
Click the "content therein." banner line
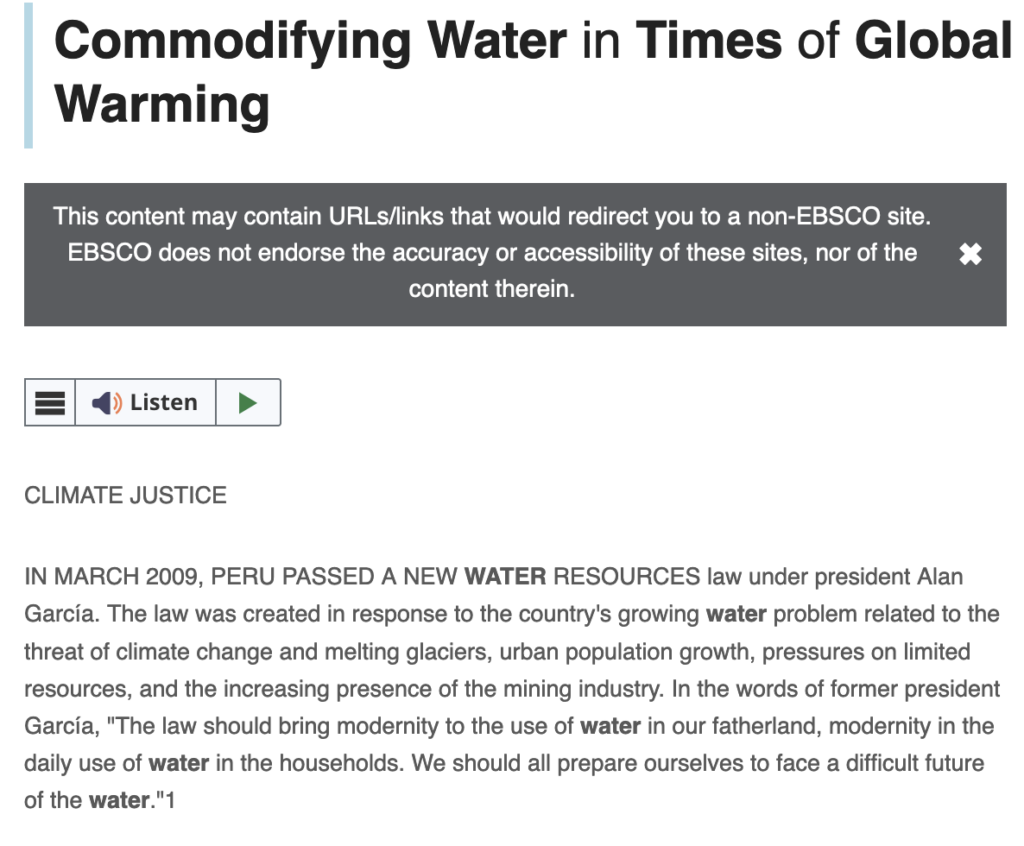click(x=491, y=290)
